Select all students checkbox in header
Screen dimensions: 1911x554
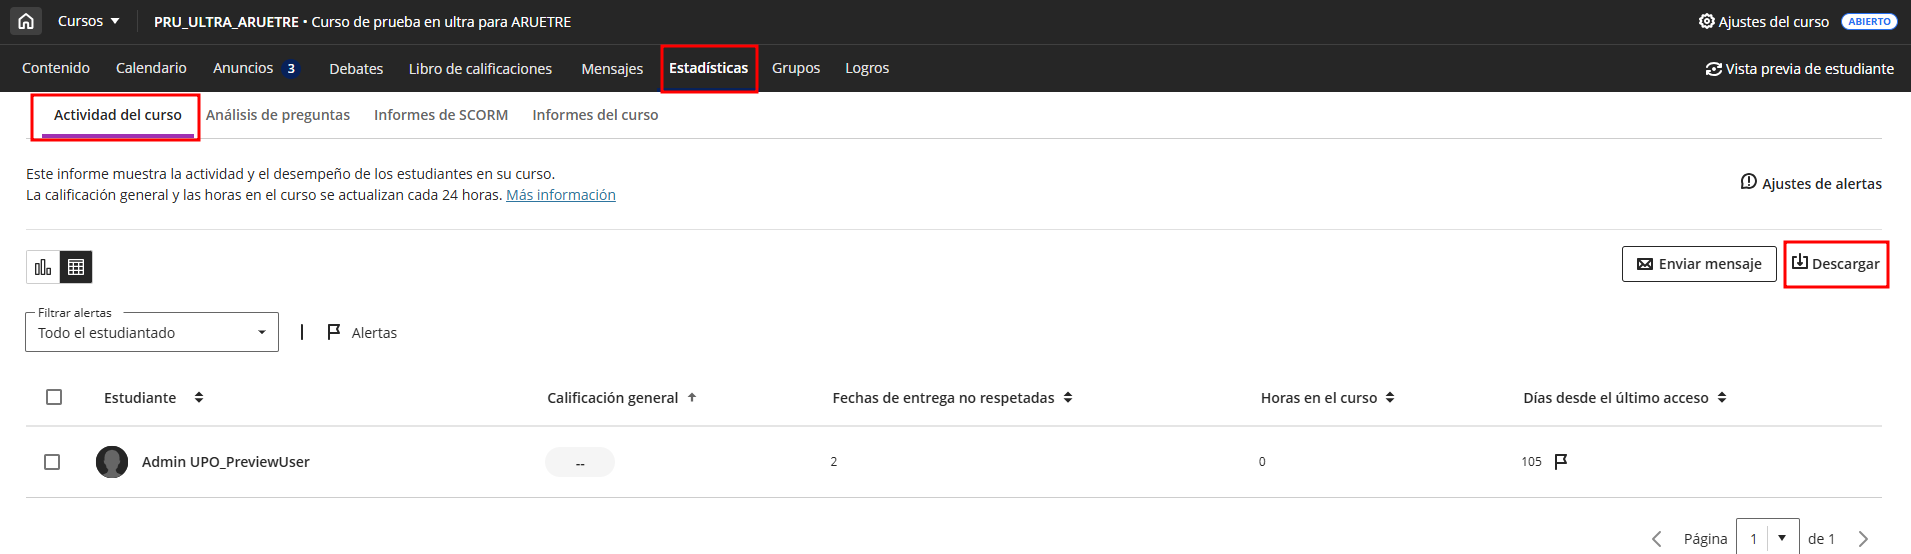pyautogui.click(x=54, y=397)
